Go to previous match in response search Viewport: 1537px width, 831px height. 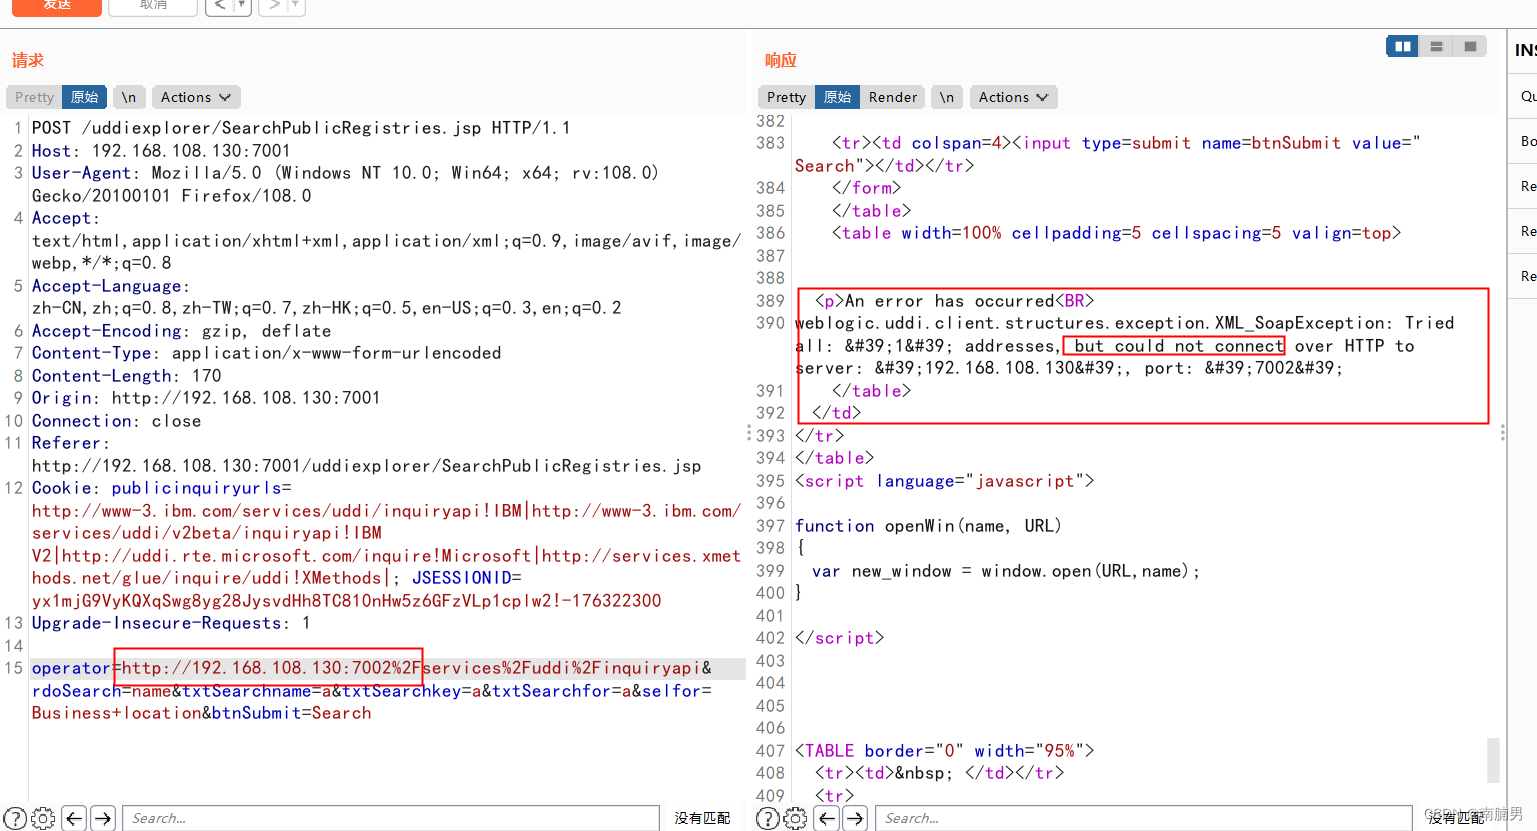pos(827,818)
